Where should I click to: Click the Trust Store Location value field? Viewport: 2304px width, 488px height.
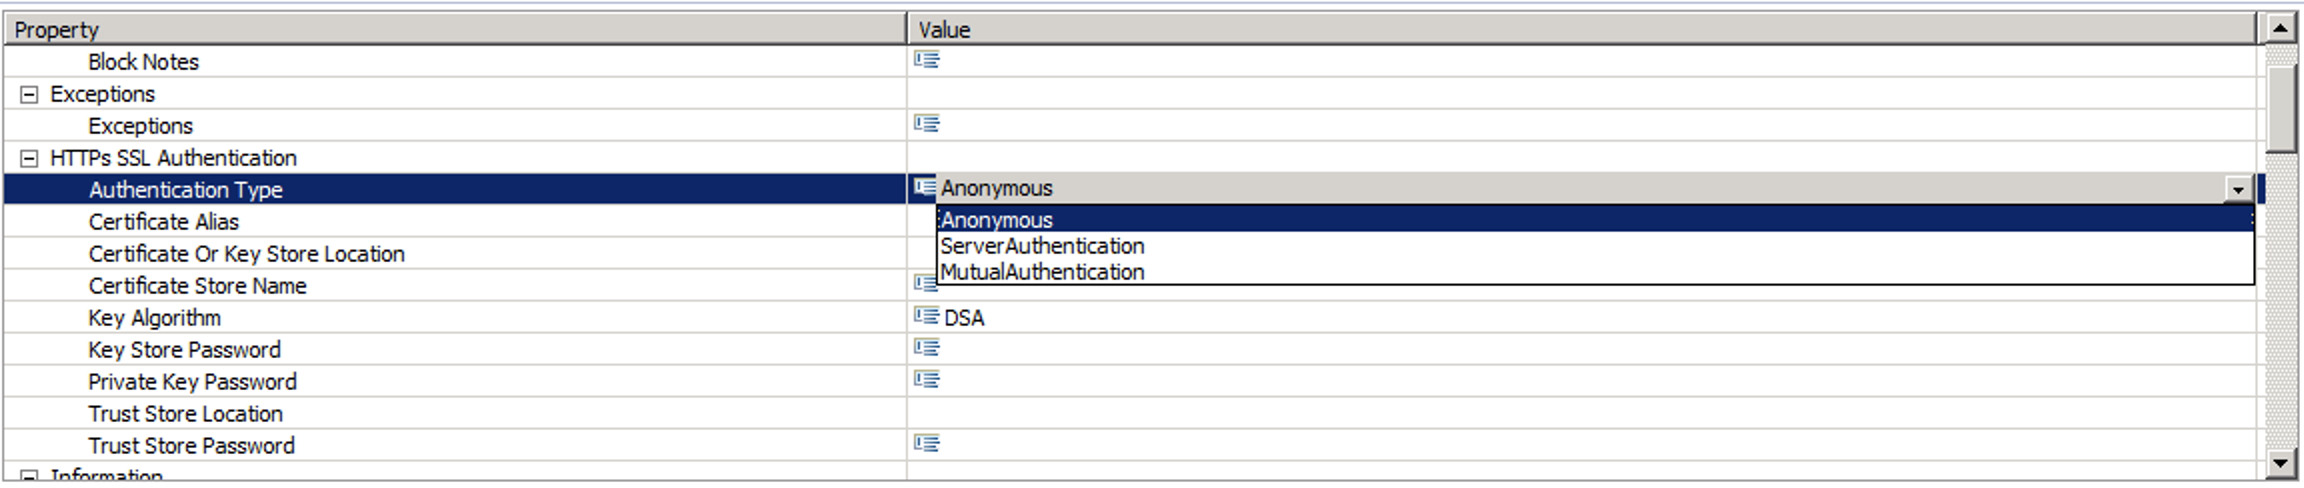coord(1580,414)
